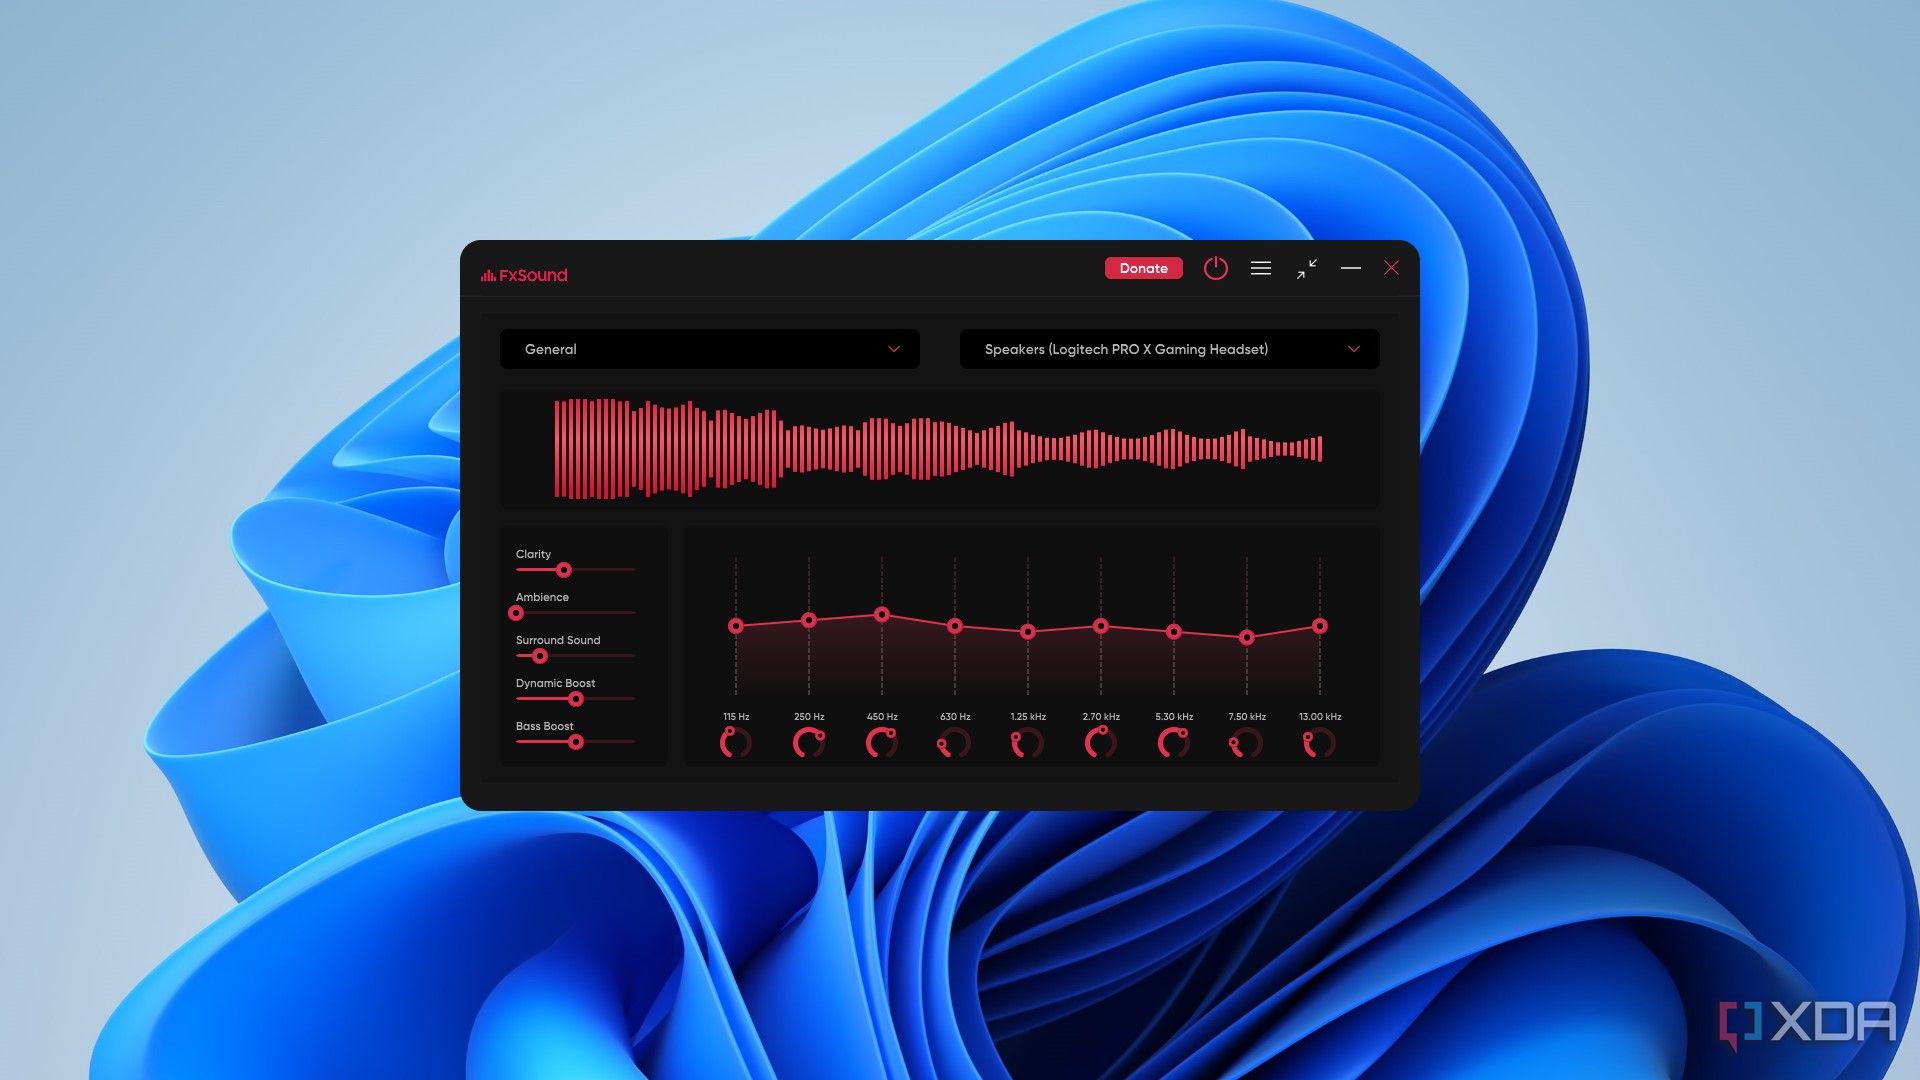This screenshot has width=1920, height=1080.
Task: Adjust the 450 Hz equalizer knob
Action: [x=881, y=744]
